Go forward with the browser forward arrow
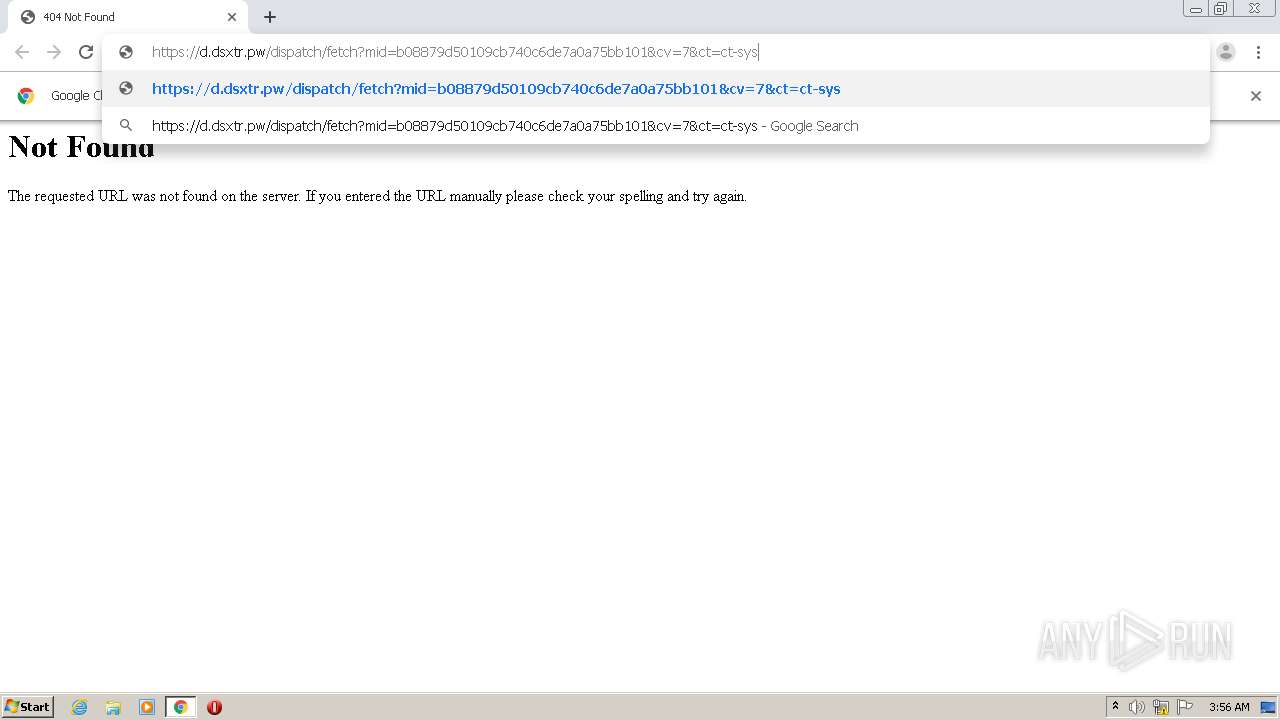 click(54, 52)
